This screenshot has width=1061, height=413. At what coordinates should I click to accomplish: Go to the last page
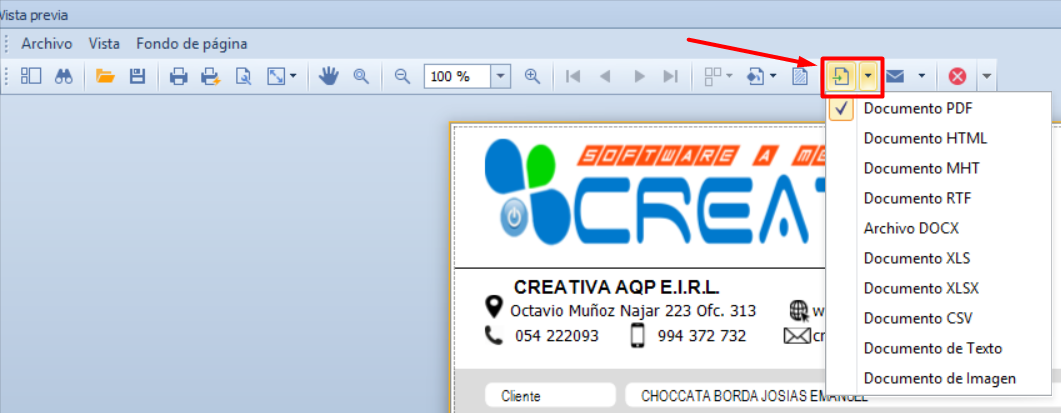(671, 77)
